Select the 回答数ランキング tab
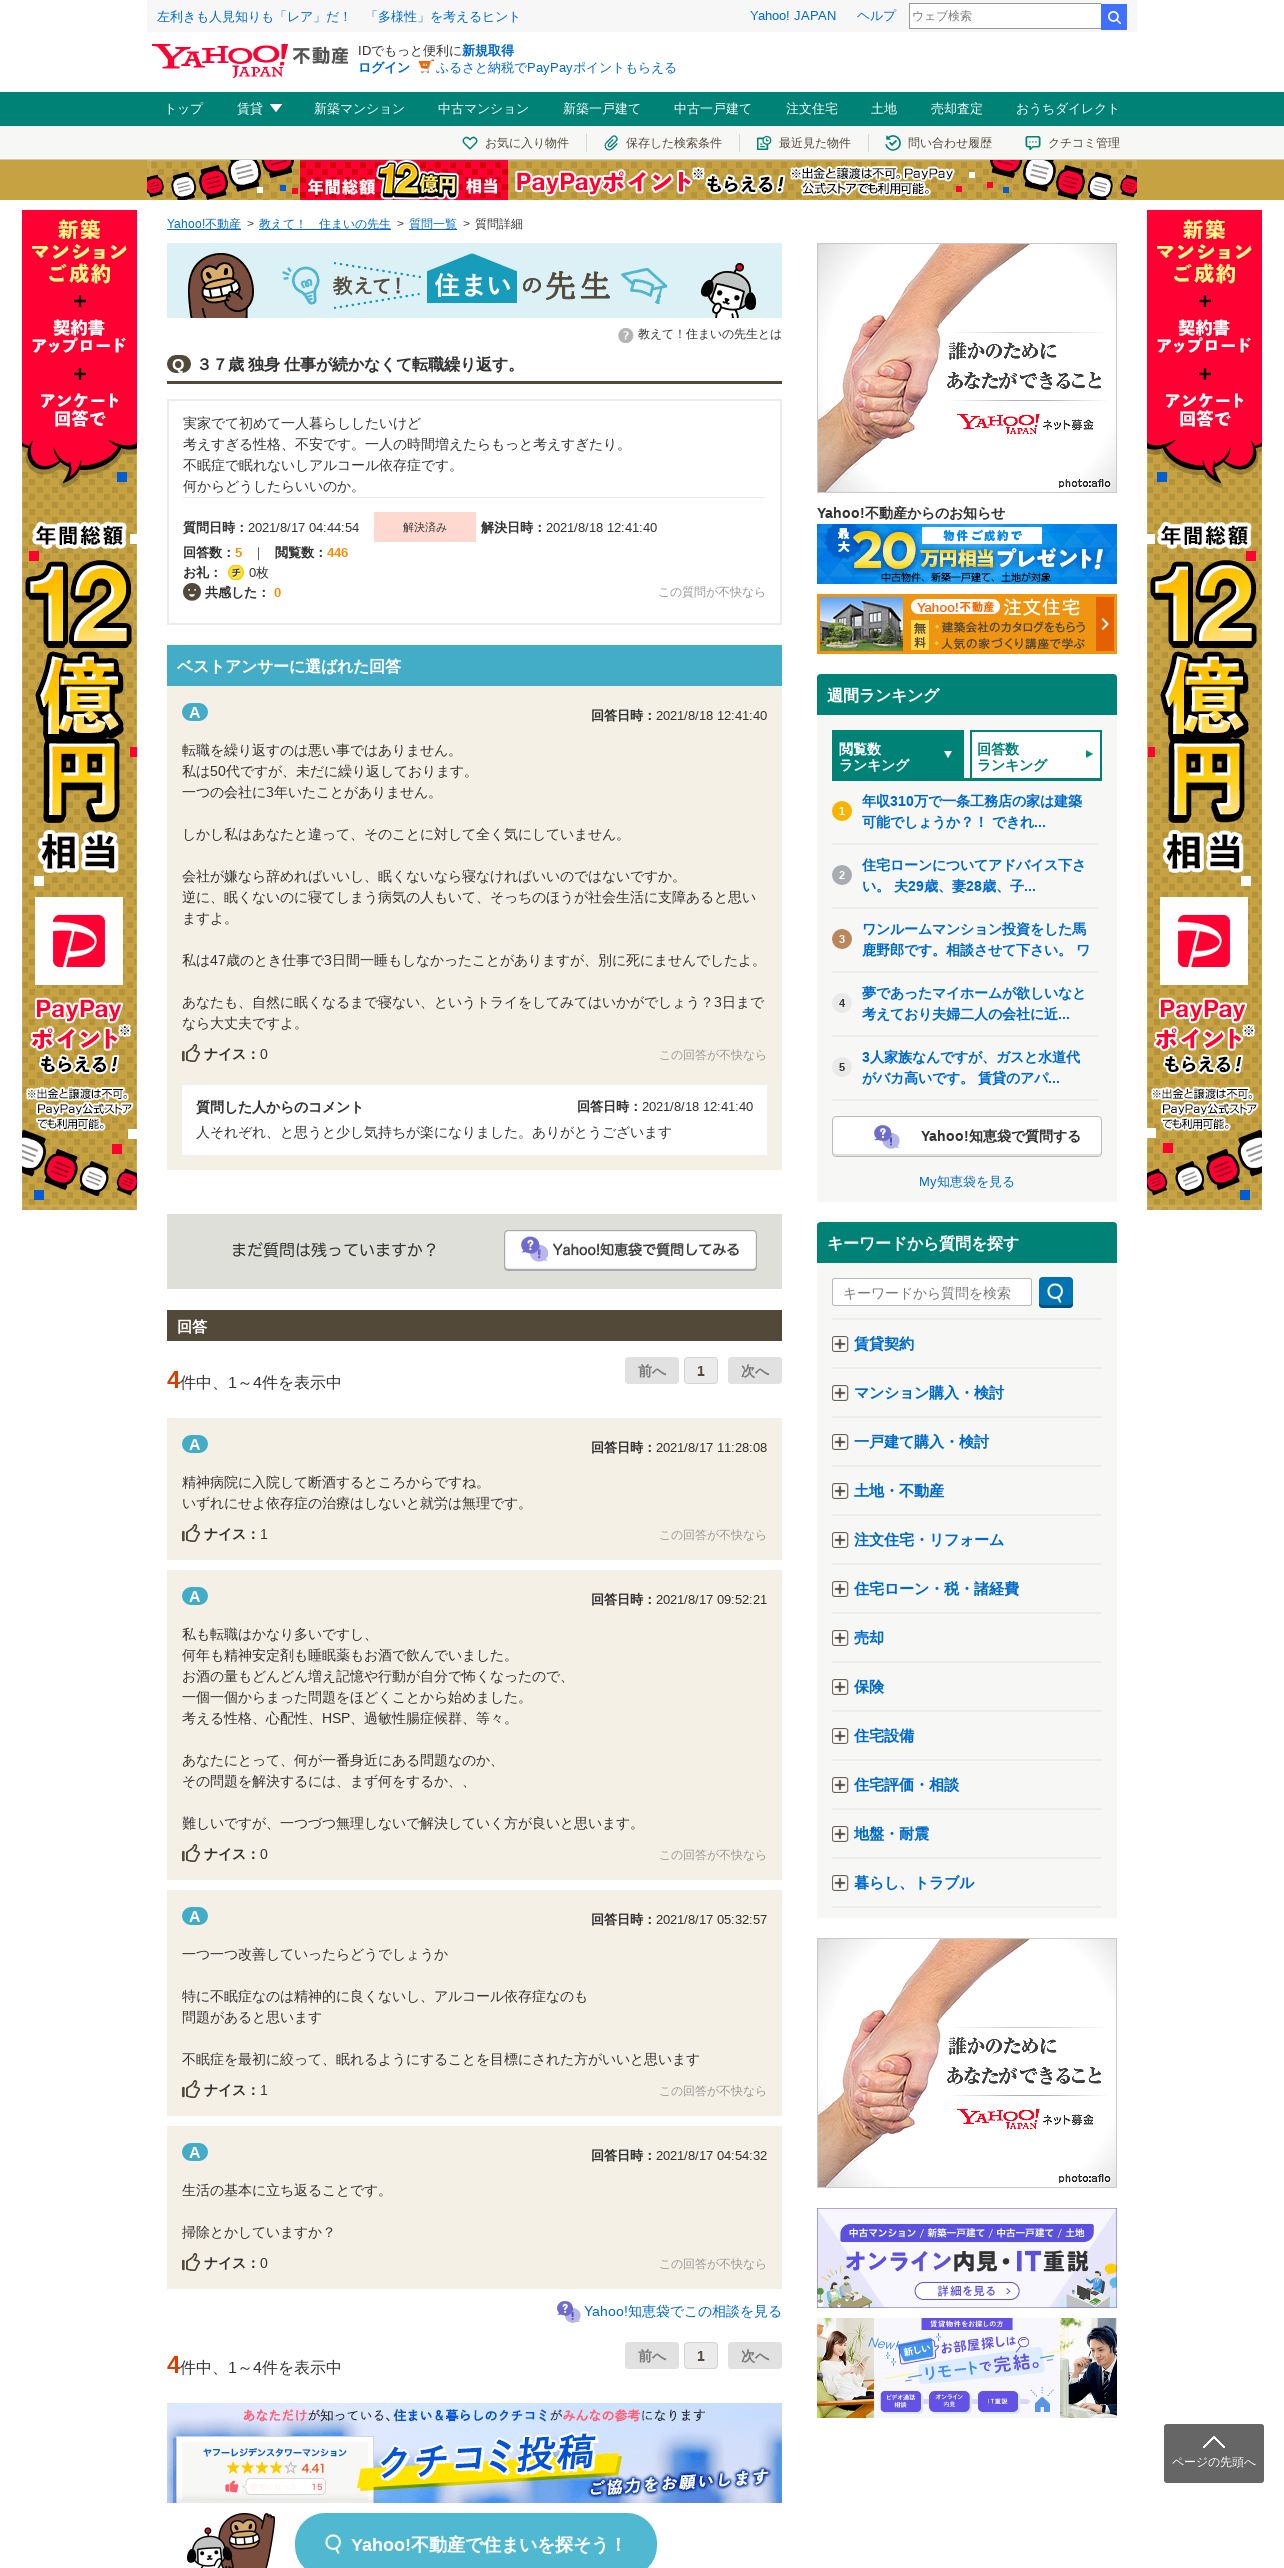The image size is (1284, 2568). (x=1035, y=756)
